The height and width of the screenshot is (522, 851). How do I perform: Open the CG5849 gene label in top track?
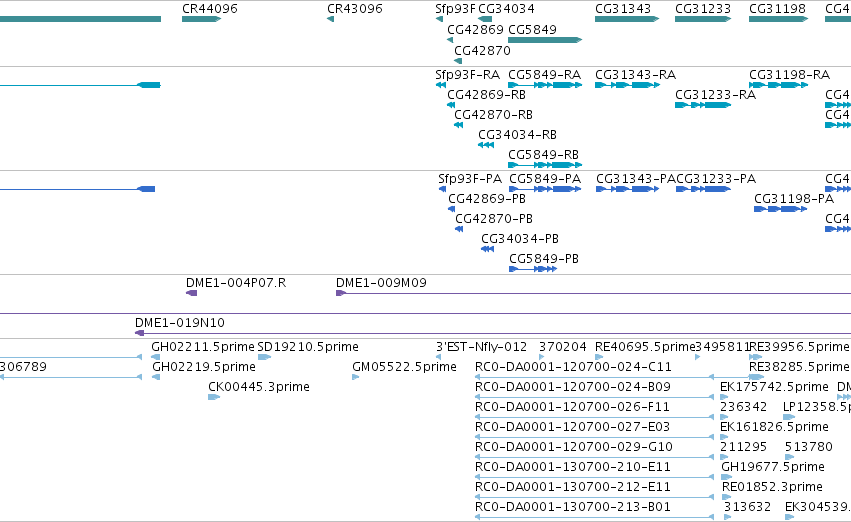coord(532,29)
